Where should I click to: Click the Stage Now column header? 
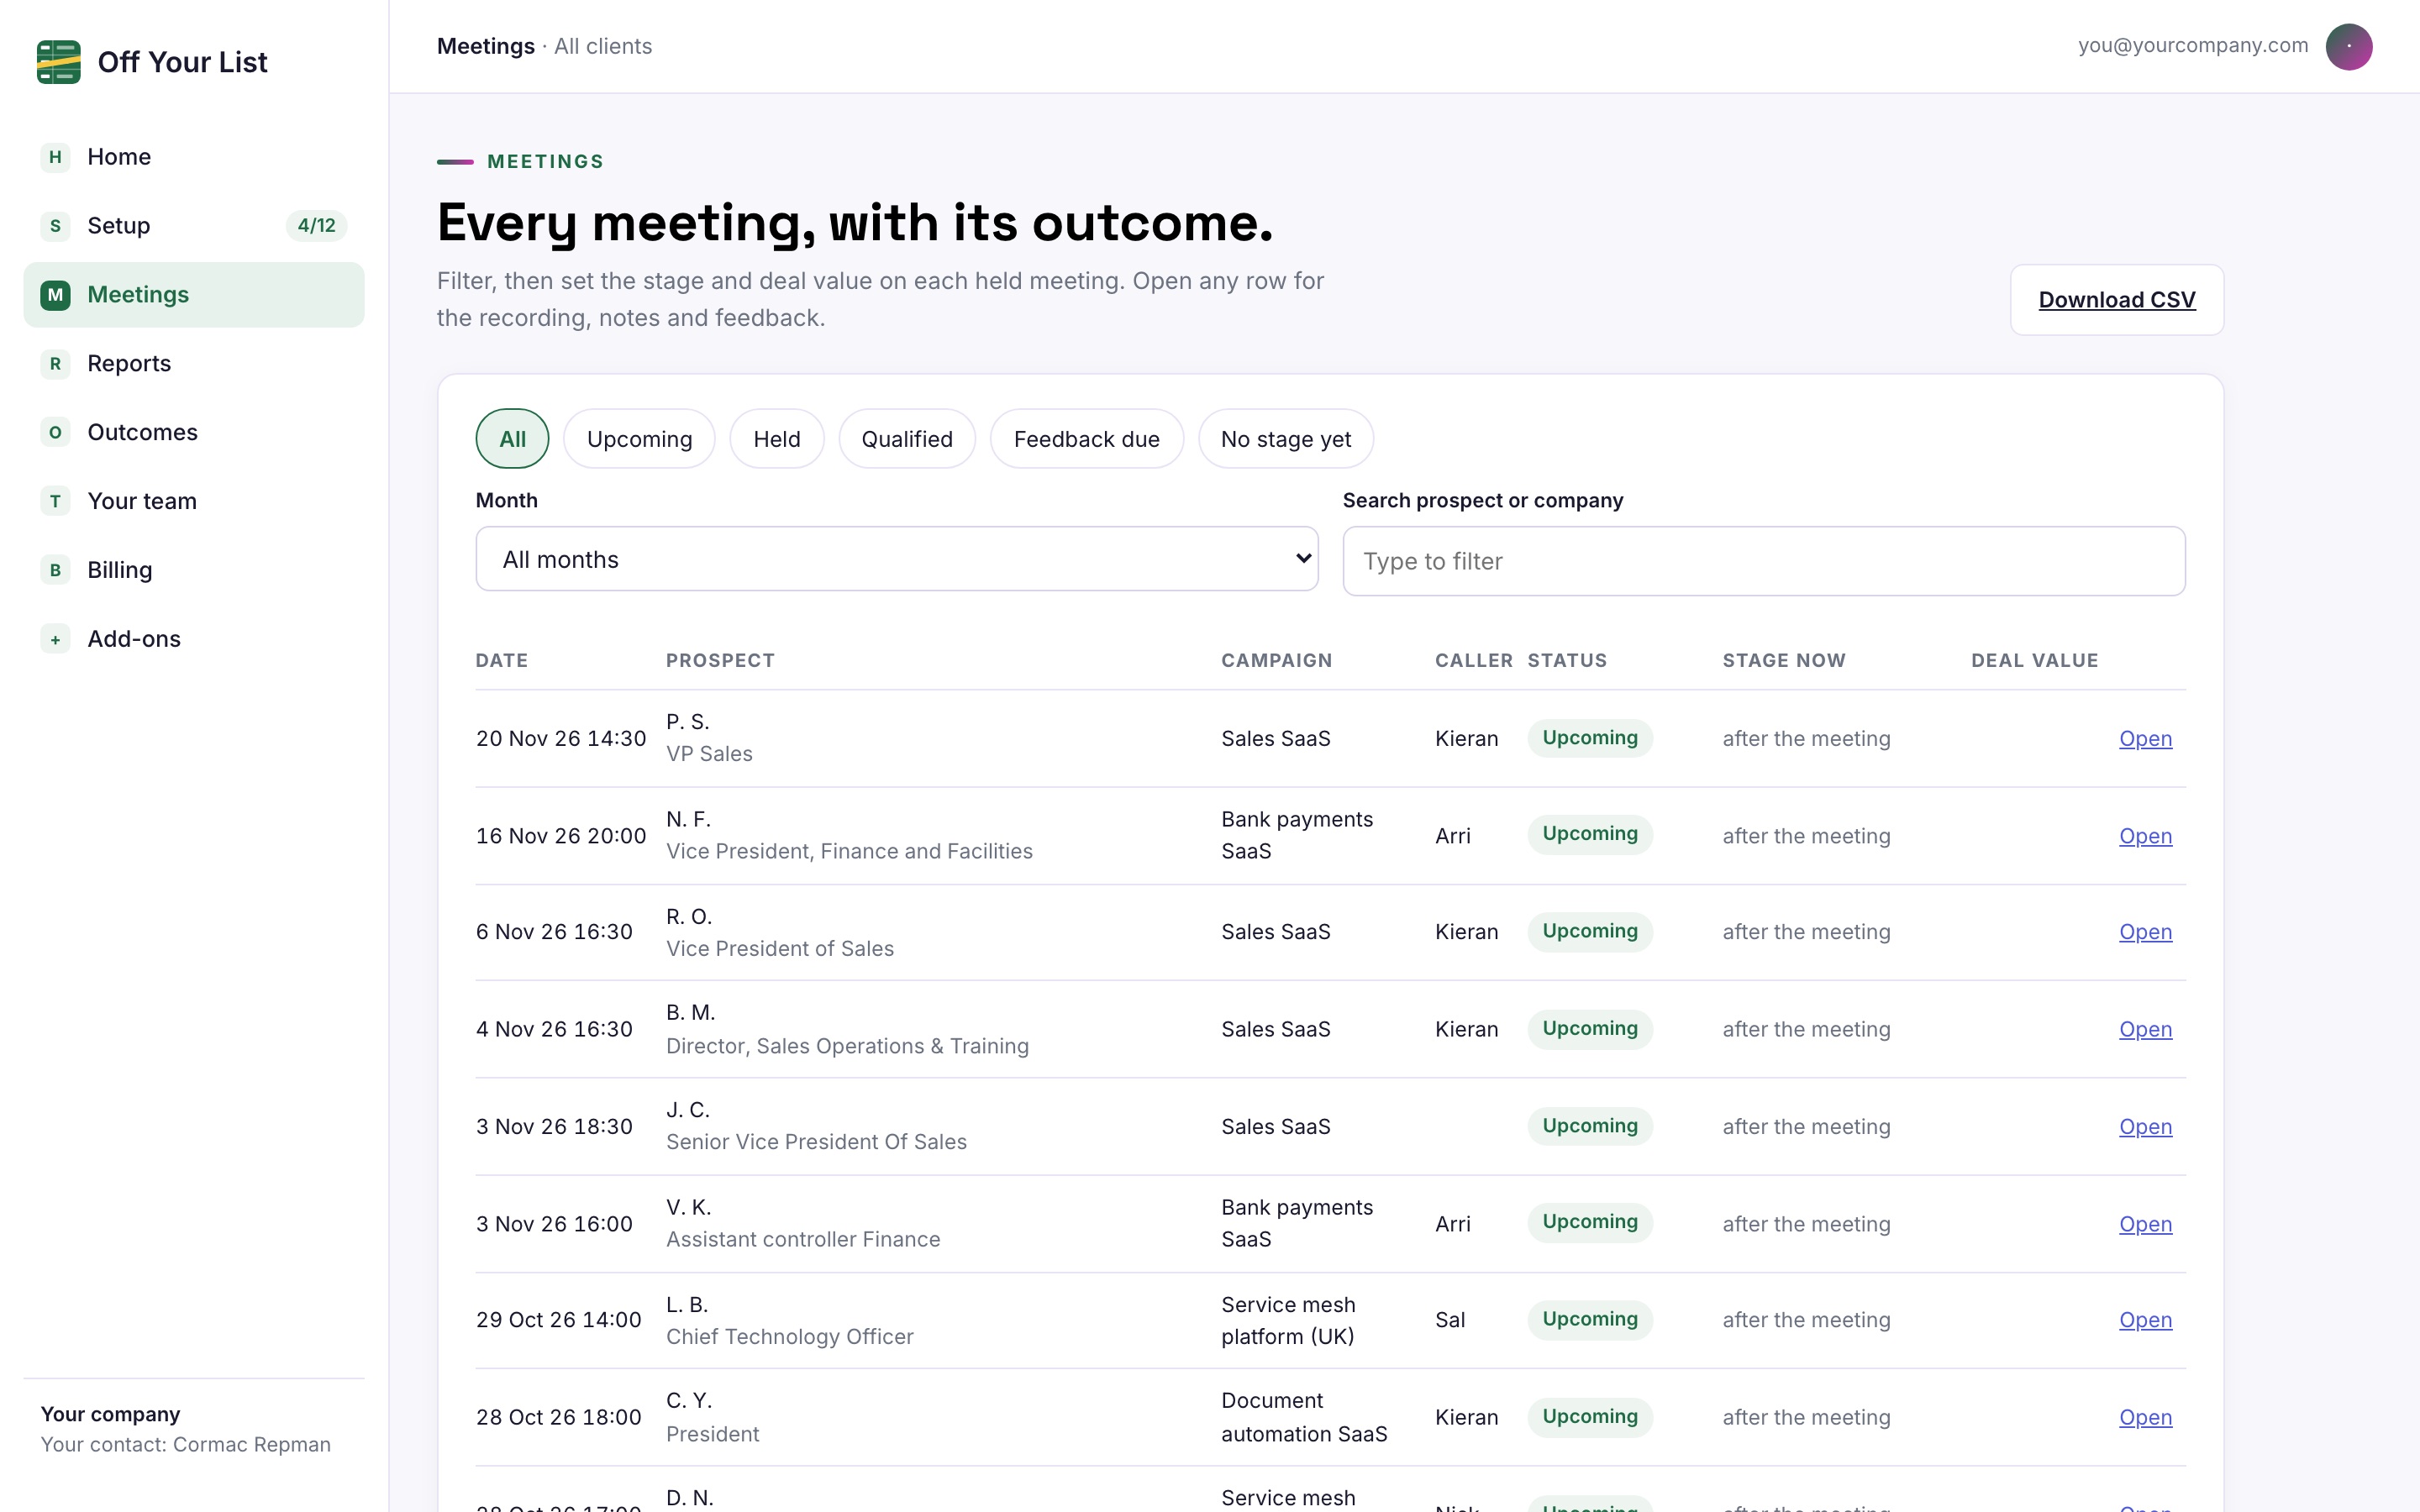click(x=1784, y=661)
